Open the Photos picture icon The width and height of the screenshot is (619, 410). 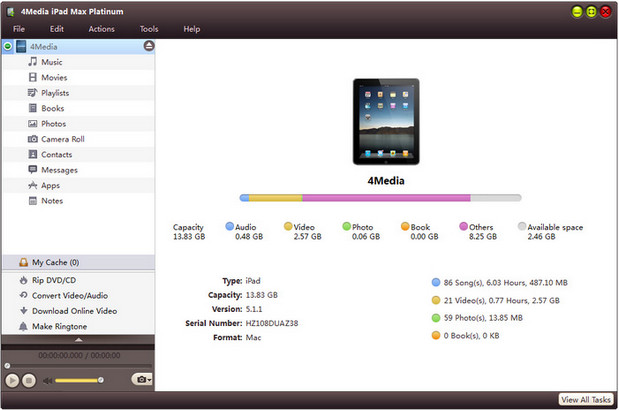pos(33,124)
